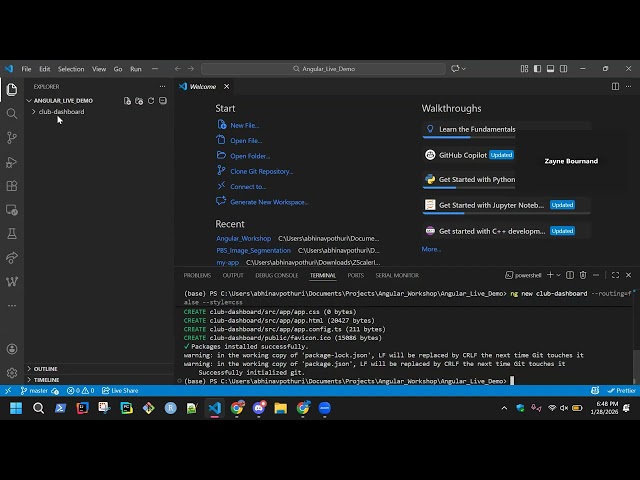Open File Explorer from the taskbar
This screenshot has width=640, height=480.
[280, 408]
